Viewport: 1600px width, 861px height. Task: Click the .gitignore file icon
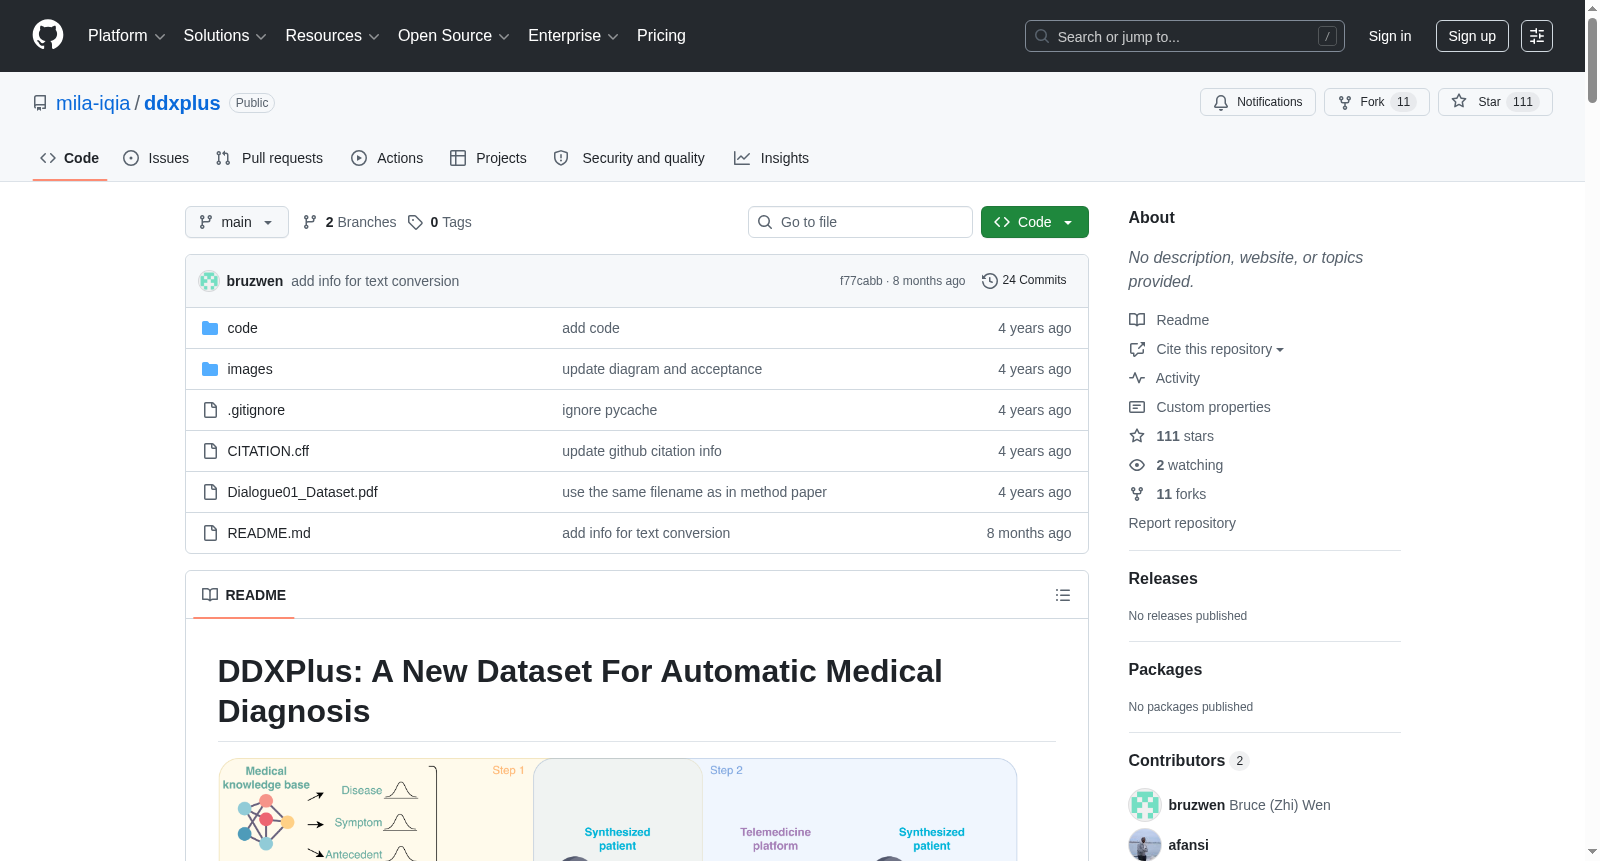(x=210, y=410)
